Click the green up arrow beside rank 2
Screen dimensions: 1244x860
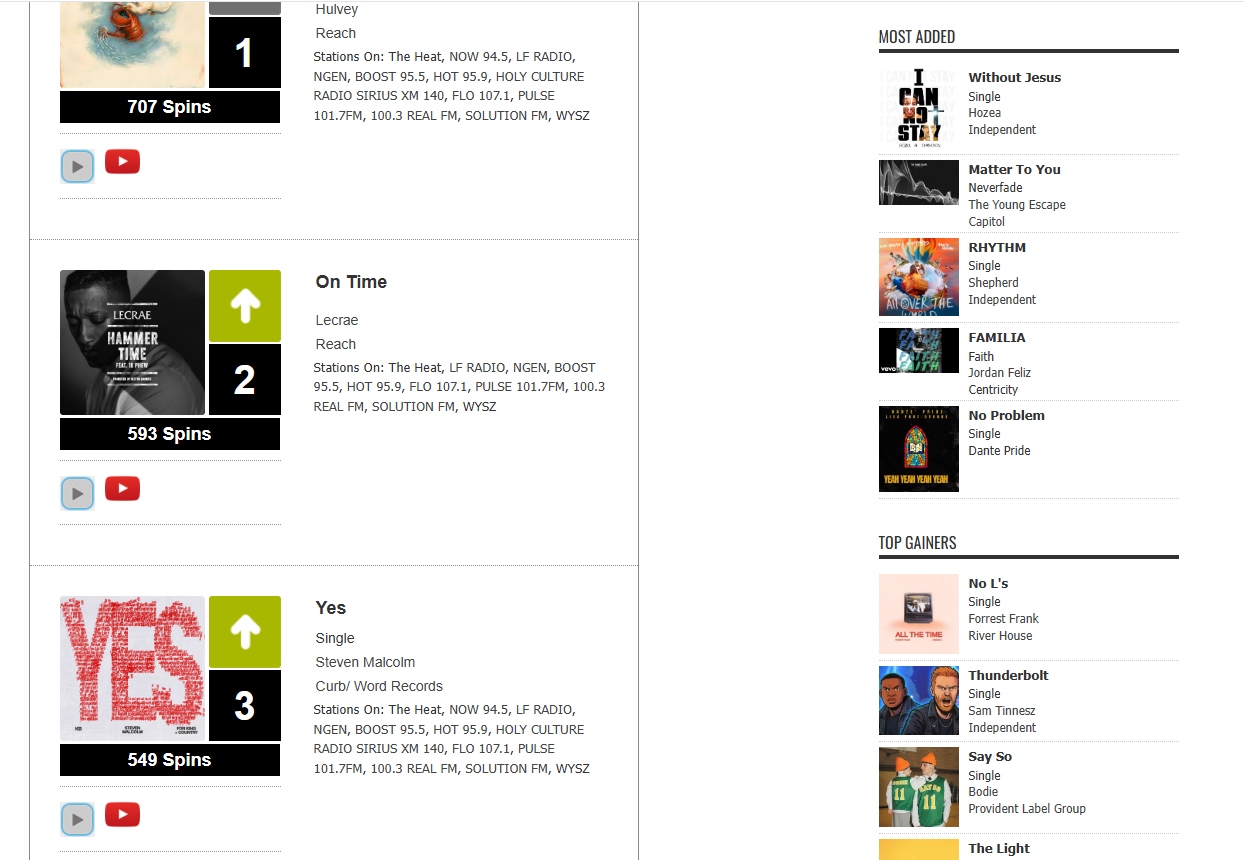(245, 306)
